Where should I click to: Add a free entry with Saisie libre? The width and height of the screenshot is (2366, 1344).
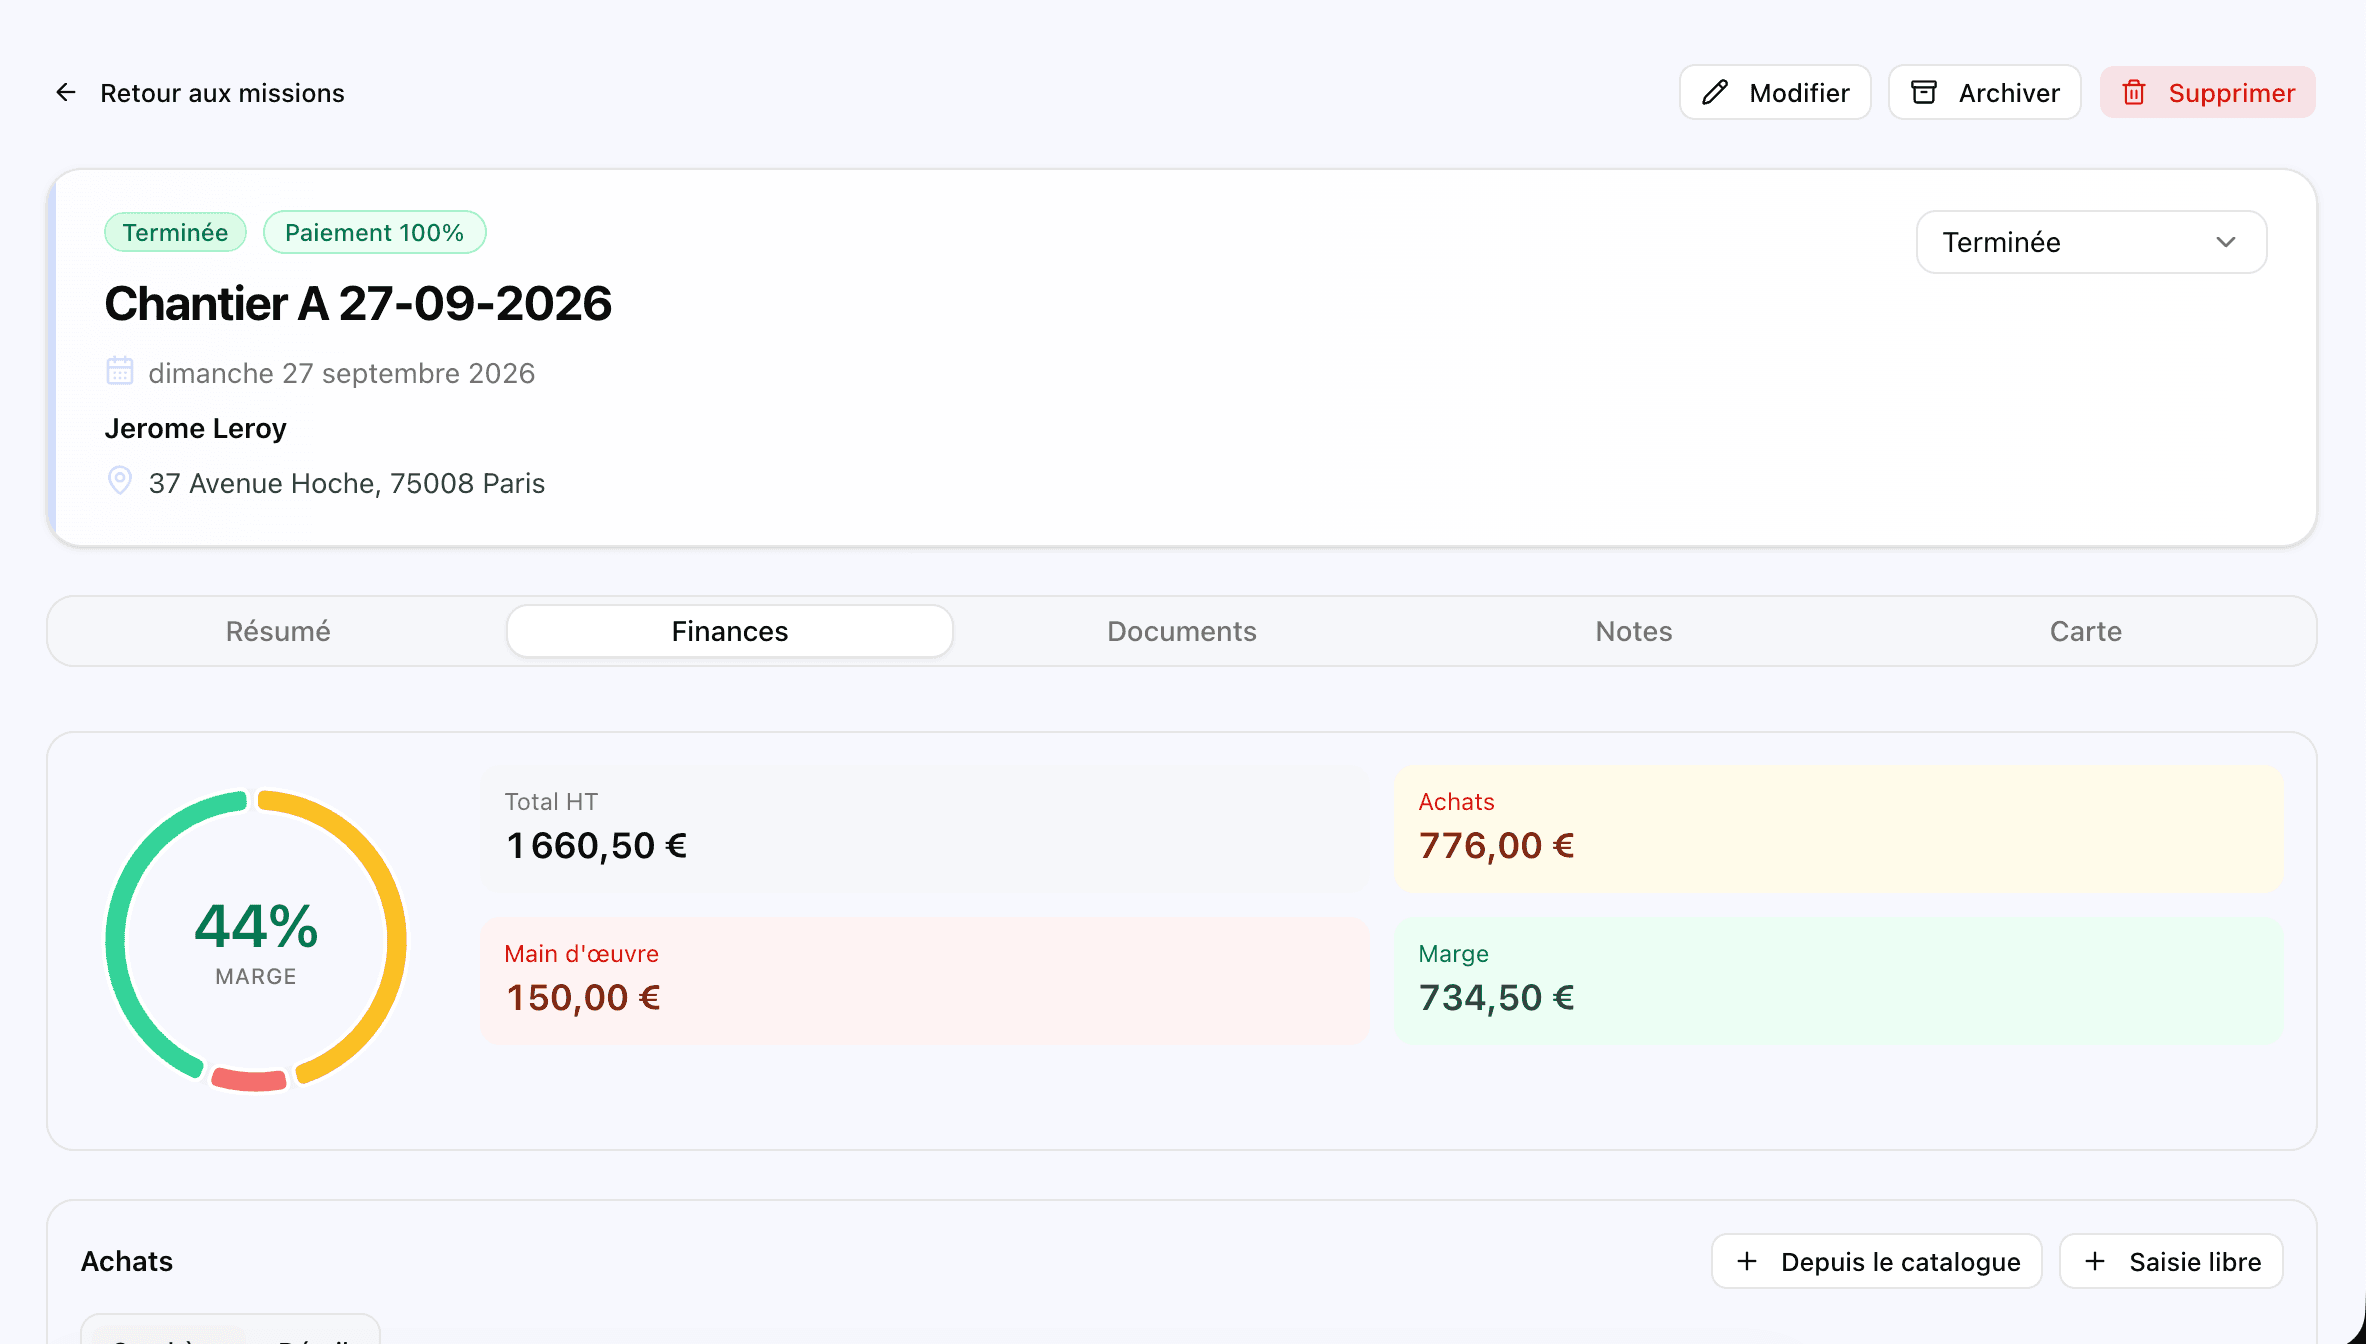[x=2171, y=1261]
